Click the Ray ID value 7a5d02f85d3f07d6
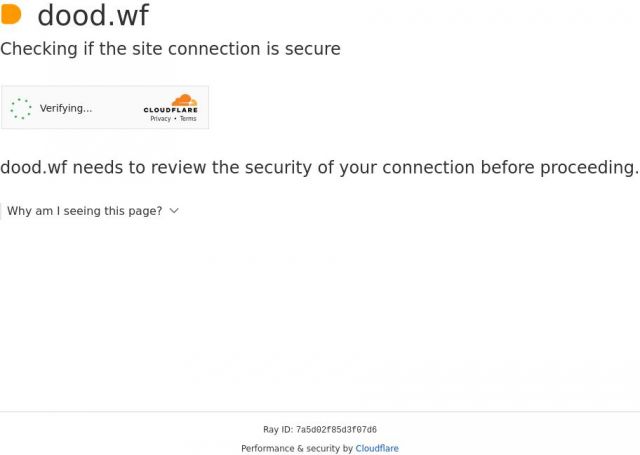Screen dimensions: 640x455 (x=336, y=430)
